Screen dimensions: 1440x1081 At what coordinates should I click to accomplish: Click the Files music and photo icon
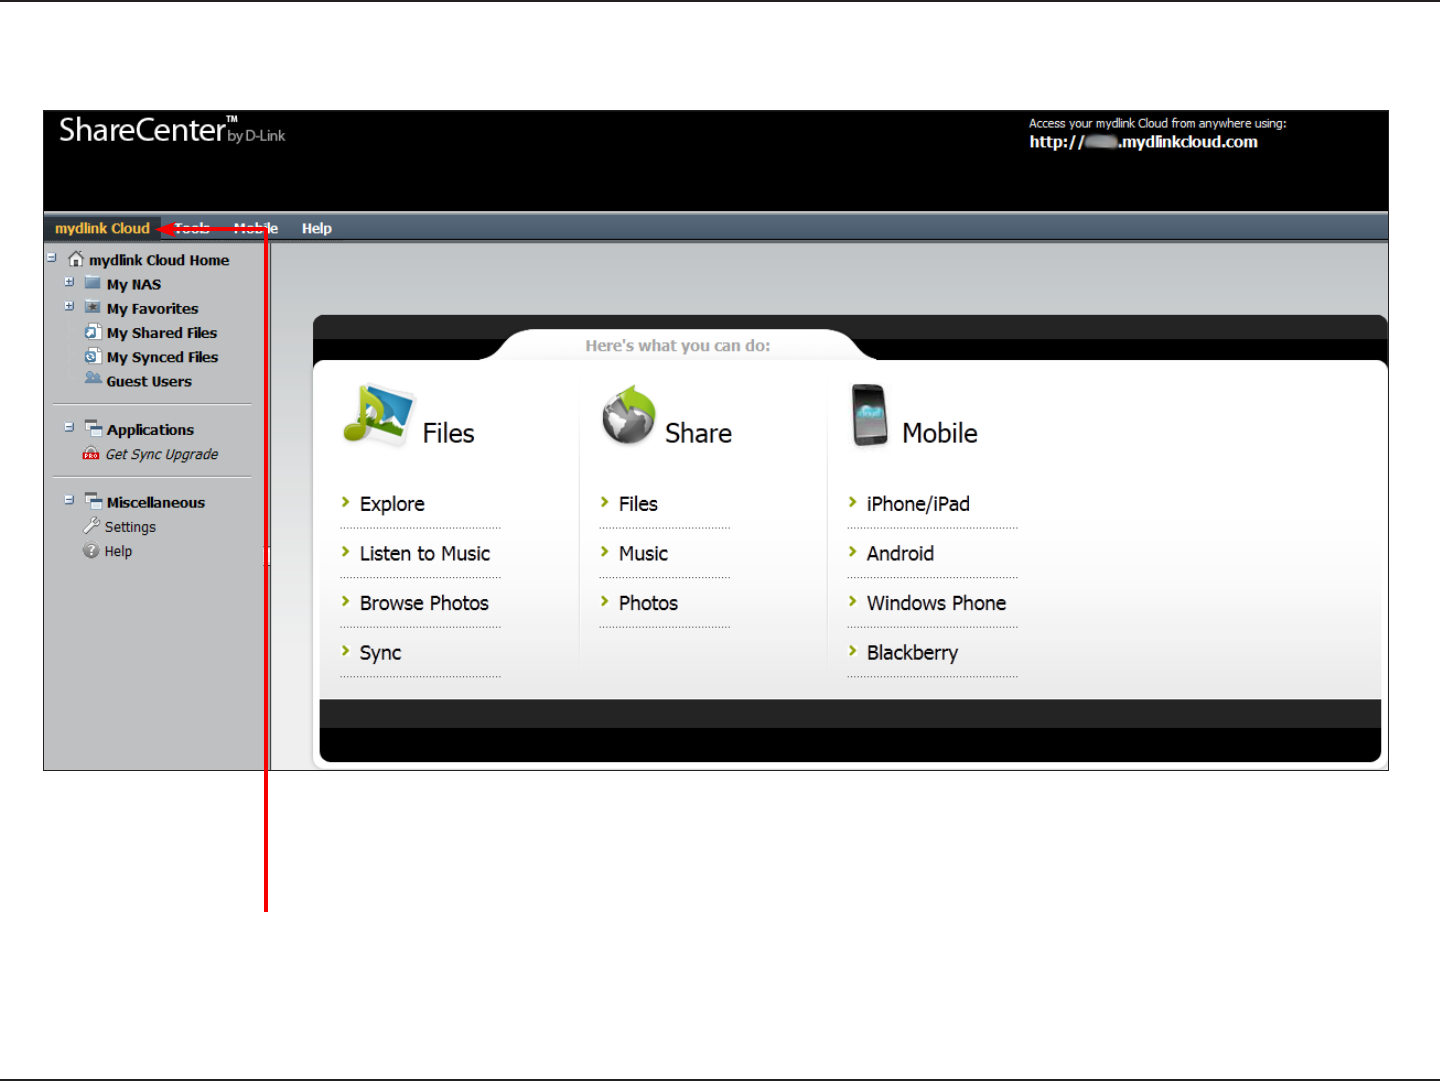click(378, 413)
